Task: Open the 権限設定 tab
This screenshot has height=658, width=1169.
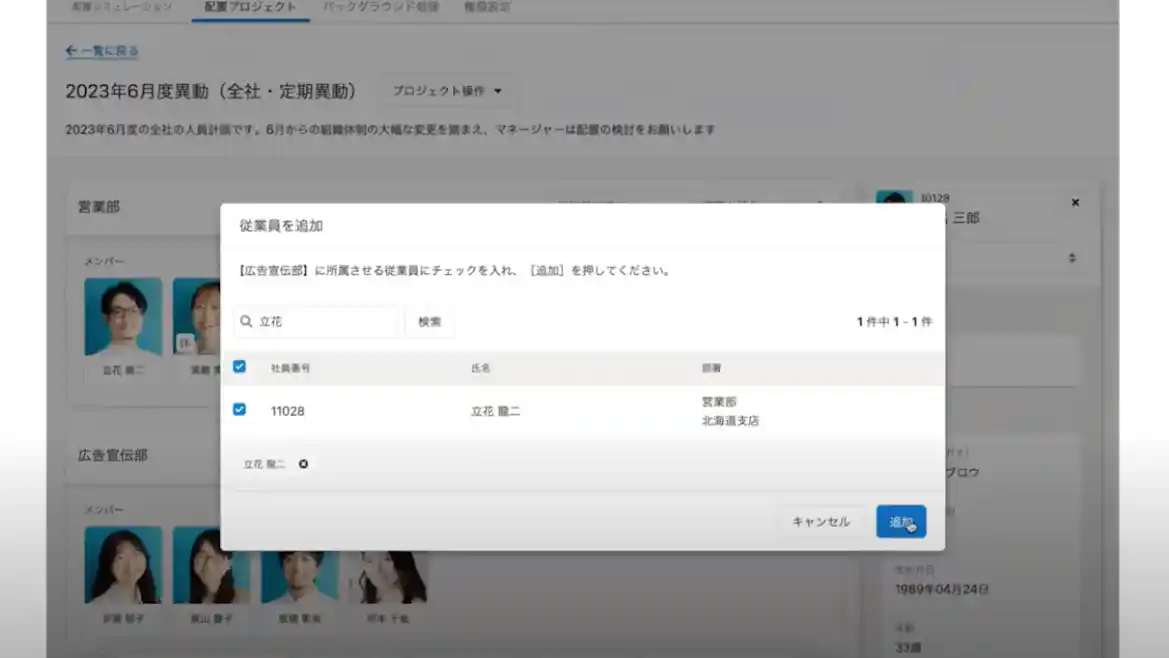Action: pos(487,7)
